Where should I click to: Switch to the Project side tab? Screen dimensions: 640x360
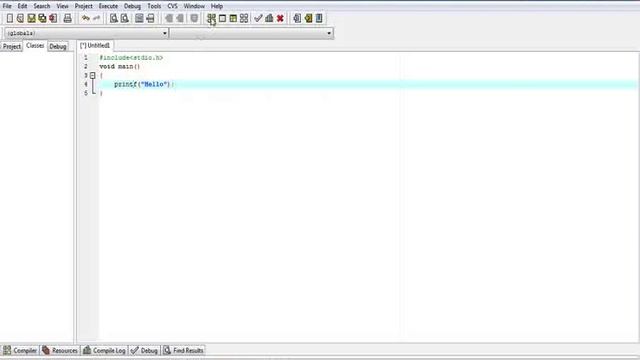click(12, 47)
